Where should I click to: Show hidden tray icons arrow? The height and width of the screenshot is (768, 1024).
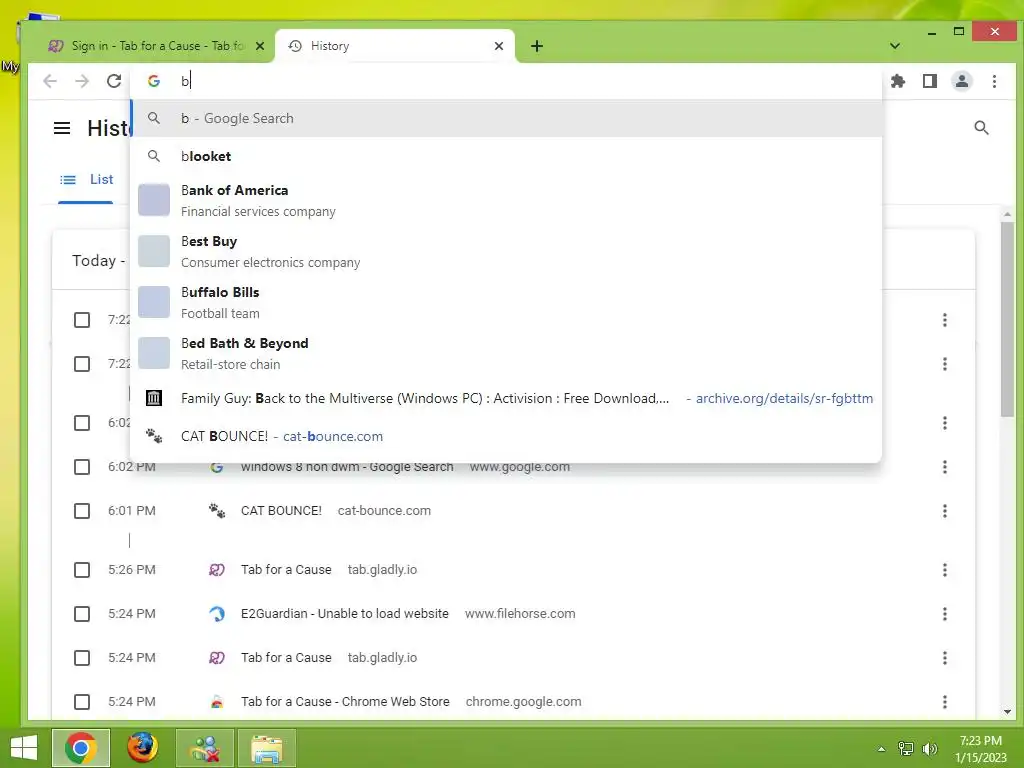pyautogui.click(x=881, y=749)
